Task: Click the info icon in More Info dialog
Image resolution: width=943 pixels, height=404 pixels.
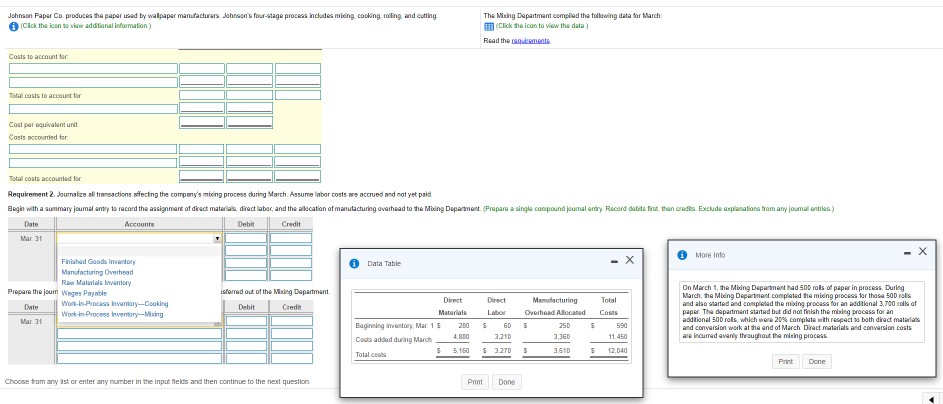Action: [683, 255]
